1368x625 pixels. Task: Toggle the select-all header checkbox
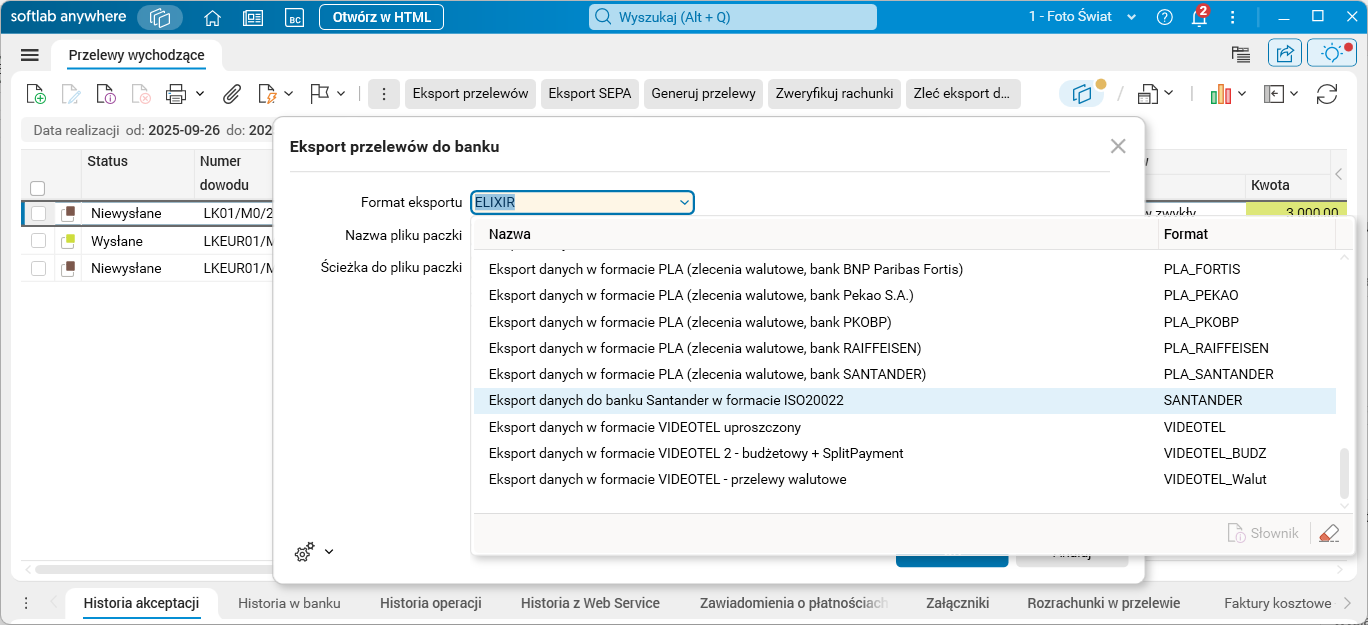[38, 187]
